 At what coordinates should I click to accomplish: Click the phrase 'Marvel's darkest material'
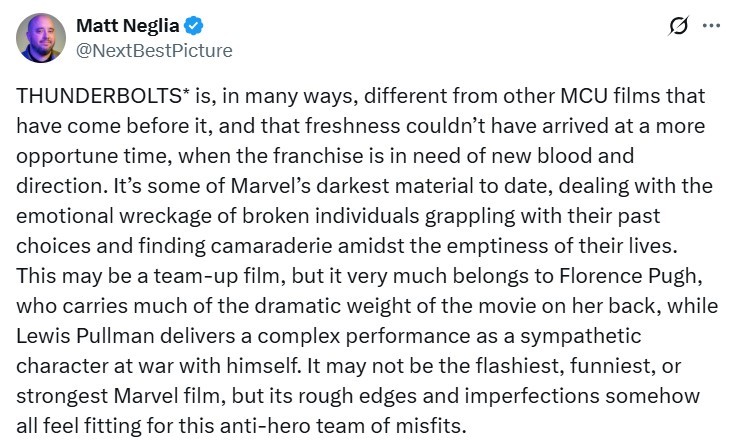353,186
